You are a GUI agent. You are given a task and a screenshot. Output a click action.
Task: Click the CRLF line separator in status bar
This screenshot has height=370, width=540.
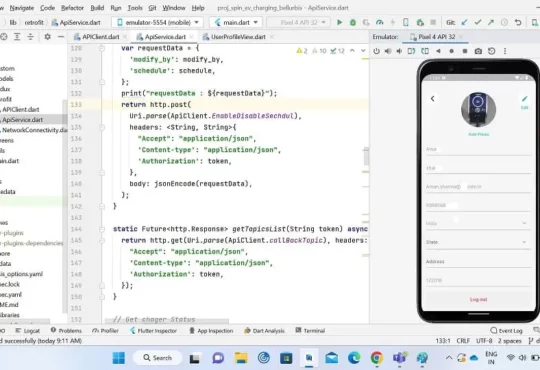[463, 341]
